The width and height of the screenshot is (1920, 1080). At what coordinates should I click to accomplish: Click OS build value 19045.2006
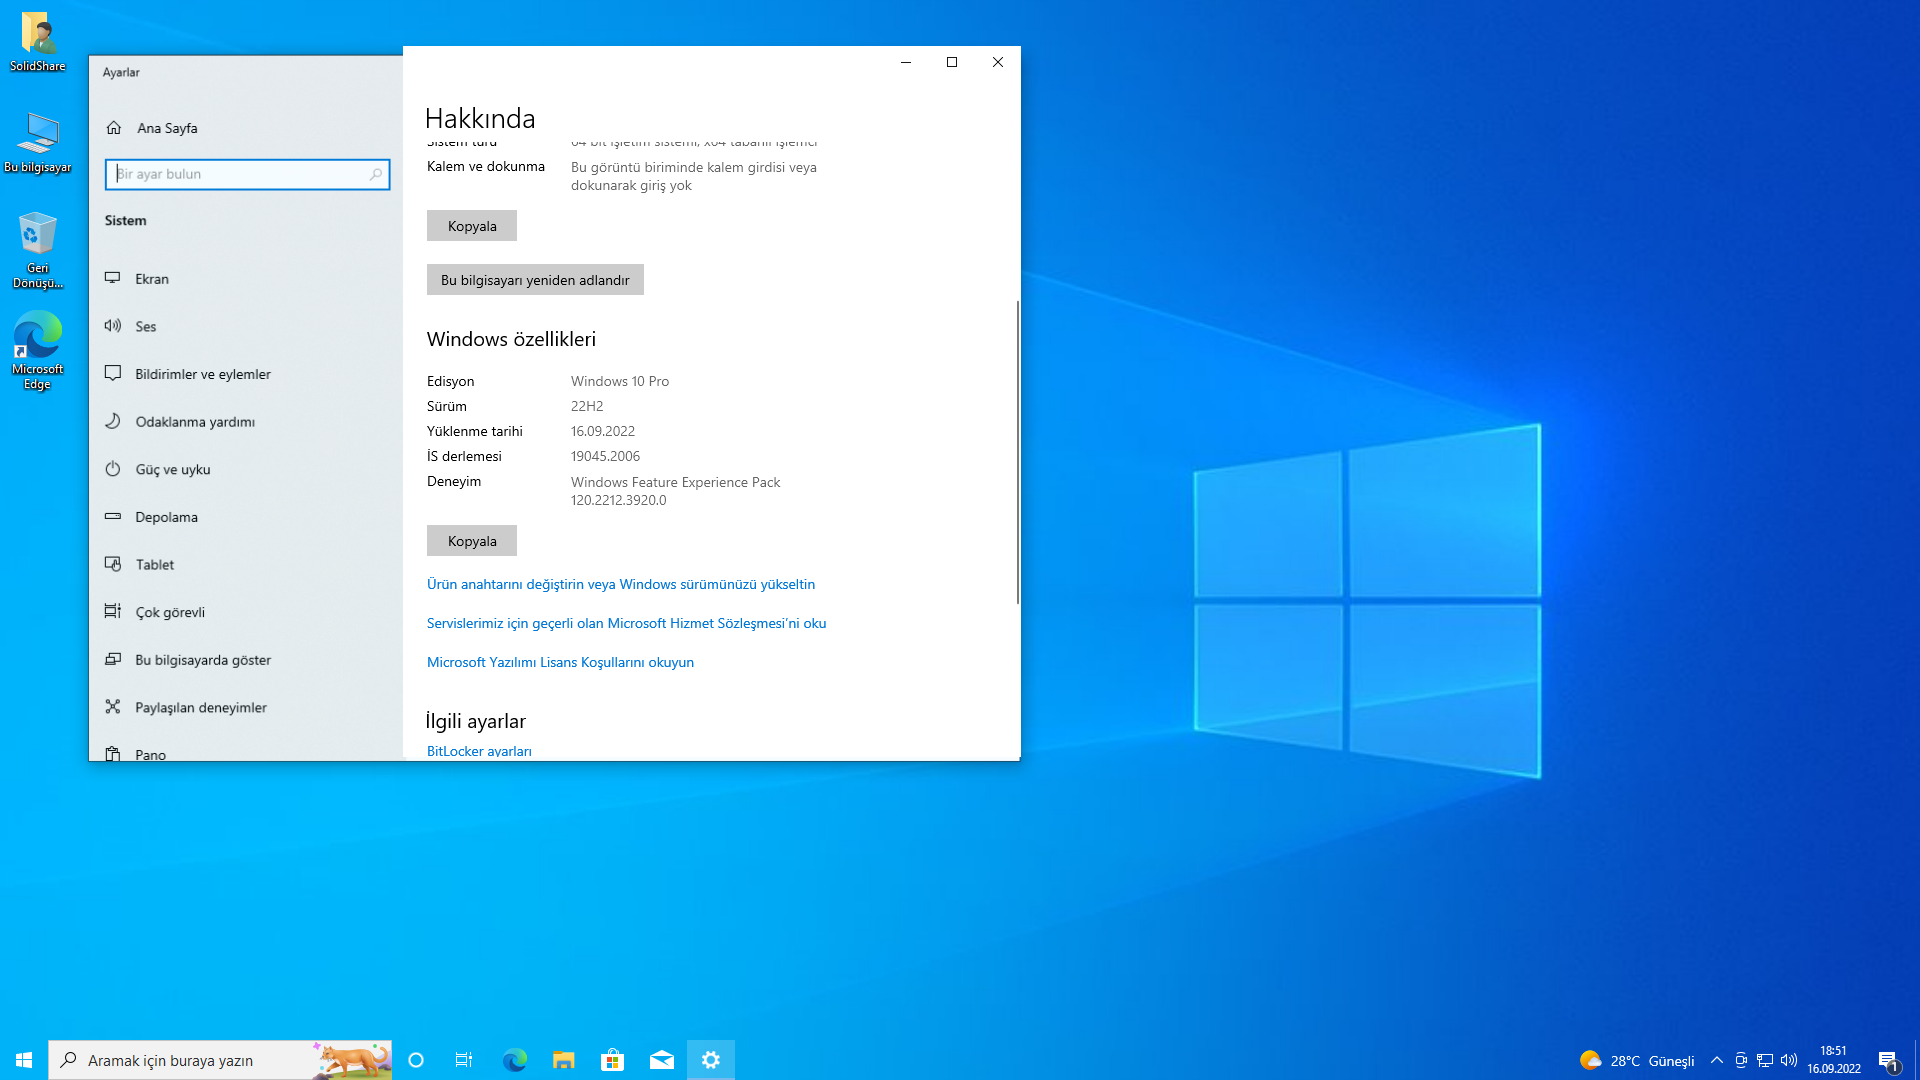click(605, 456)
